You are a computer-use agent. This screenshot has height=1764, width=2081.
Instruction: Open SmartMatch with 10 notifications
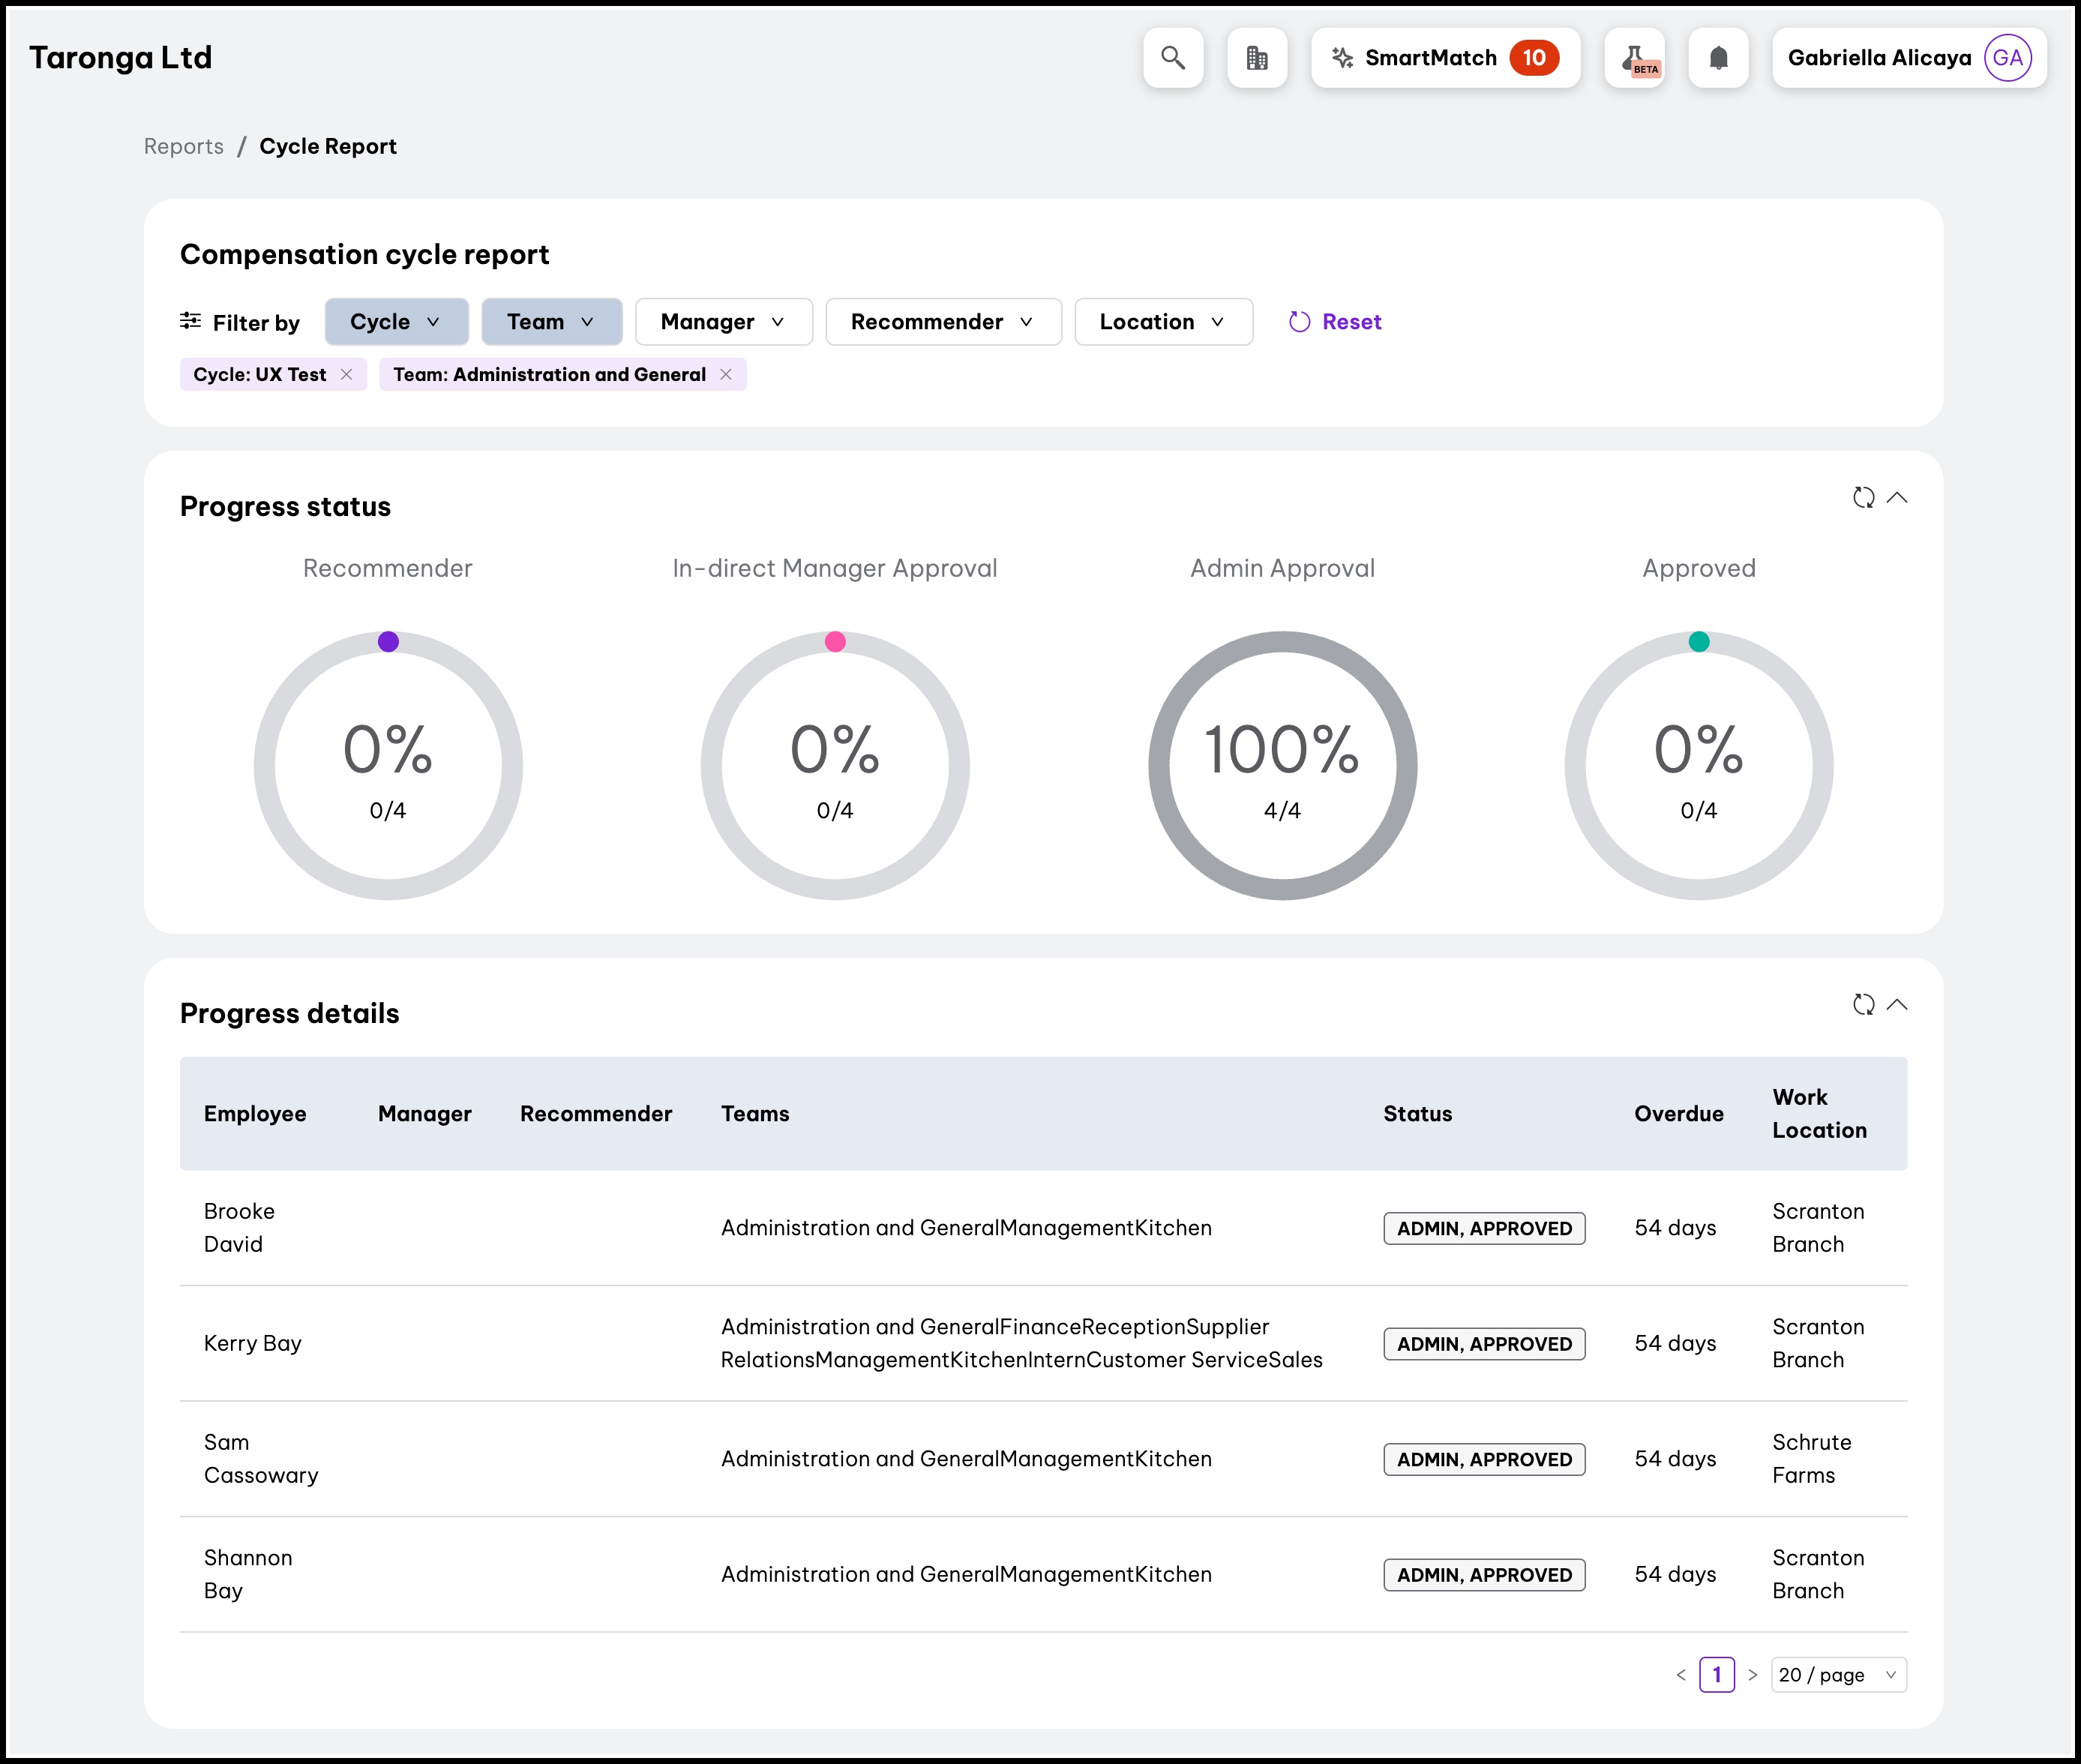pyautogui.click(x=1444, y=58)
